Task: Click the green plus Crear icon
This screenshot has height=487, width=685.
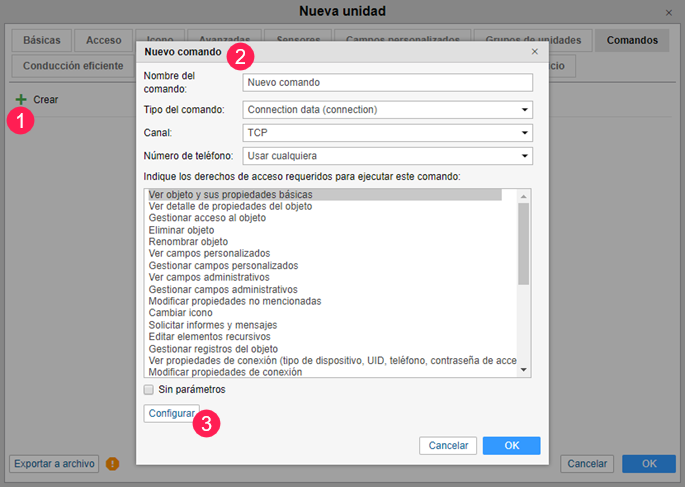Action: click(21, 100)
